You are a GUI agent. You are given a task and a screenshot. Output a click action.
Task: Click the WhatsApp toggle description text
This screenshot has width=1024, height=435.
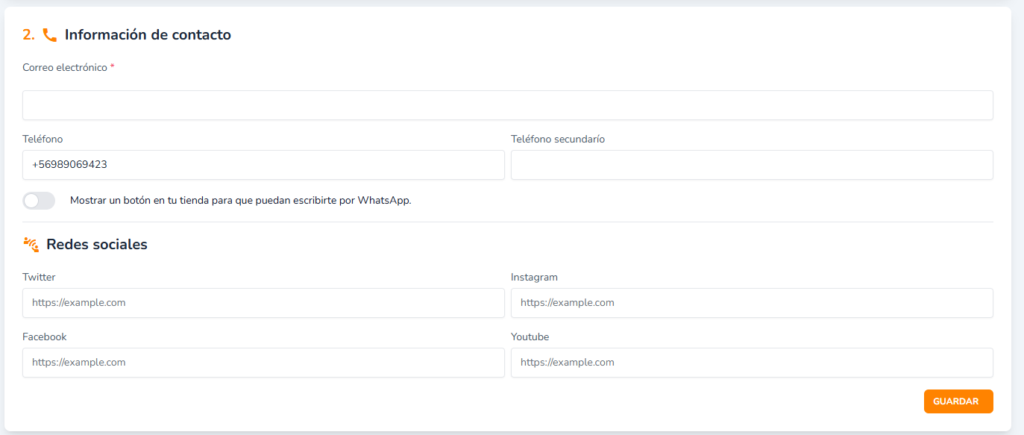pyautogui.click(x=240, y=200)
